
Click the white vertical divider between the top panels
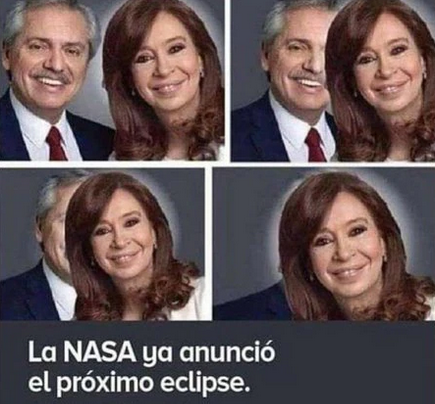pos(228,80)
